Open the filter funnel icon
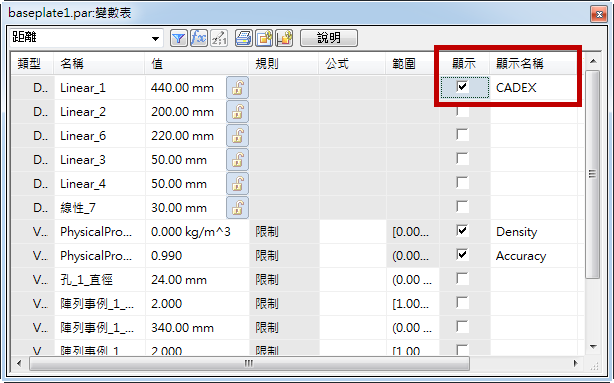The width and height of the screenshot is (614, 383). (x=179, y=38)
